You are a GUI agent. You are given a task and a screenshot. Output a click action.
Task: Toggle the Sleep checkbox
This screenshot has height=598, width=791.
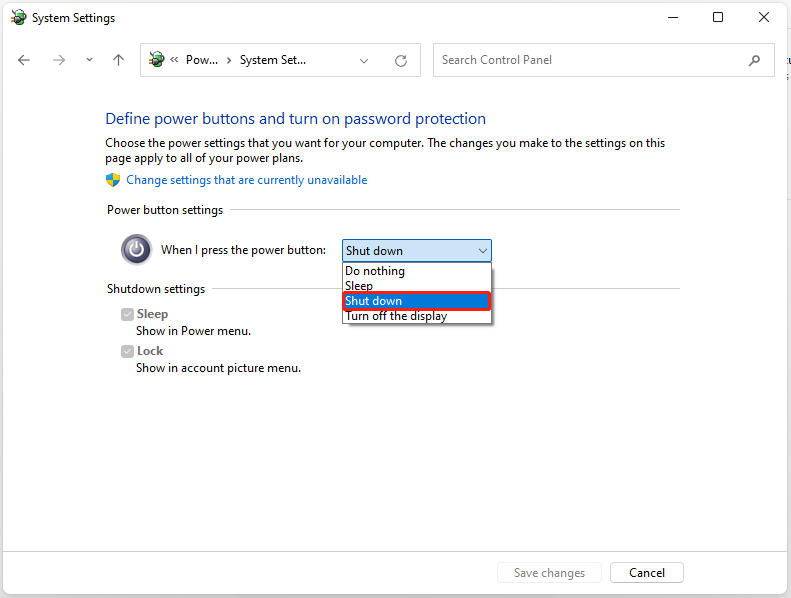pyautogui.click(x=127, y=314)
